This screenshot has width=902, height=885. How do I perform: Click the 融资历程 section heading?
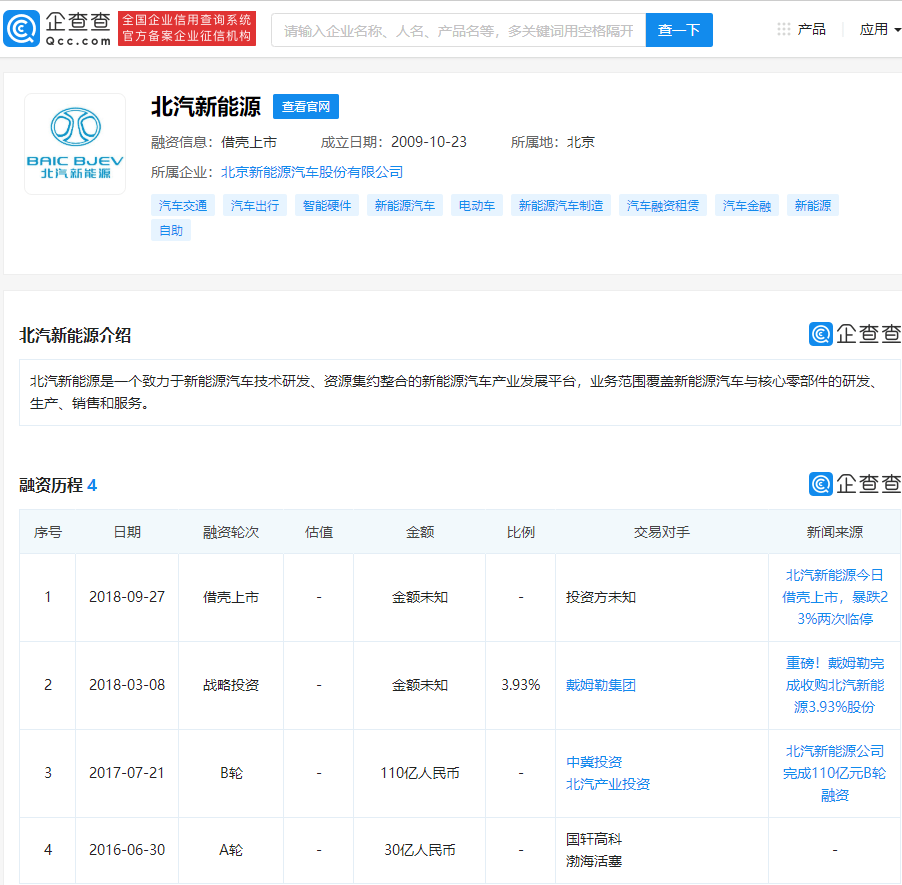pos(51,485)
